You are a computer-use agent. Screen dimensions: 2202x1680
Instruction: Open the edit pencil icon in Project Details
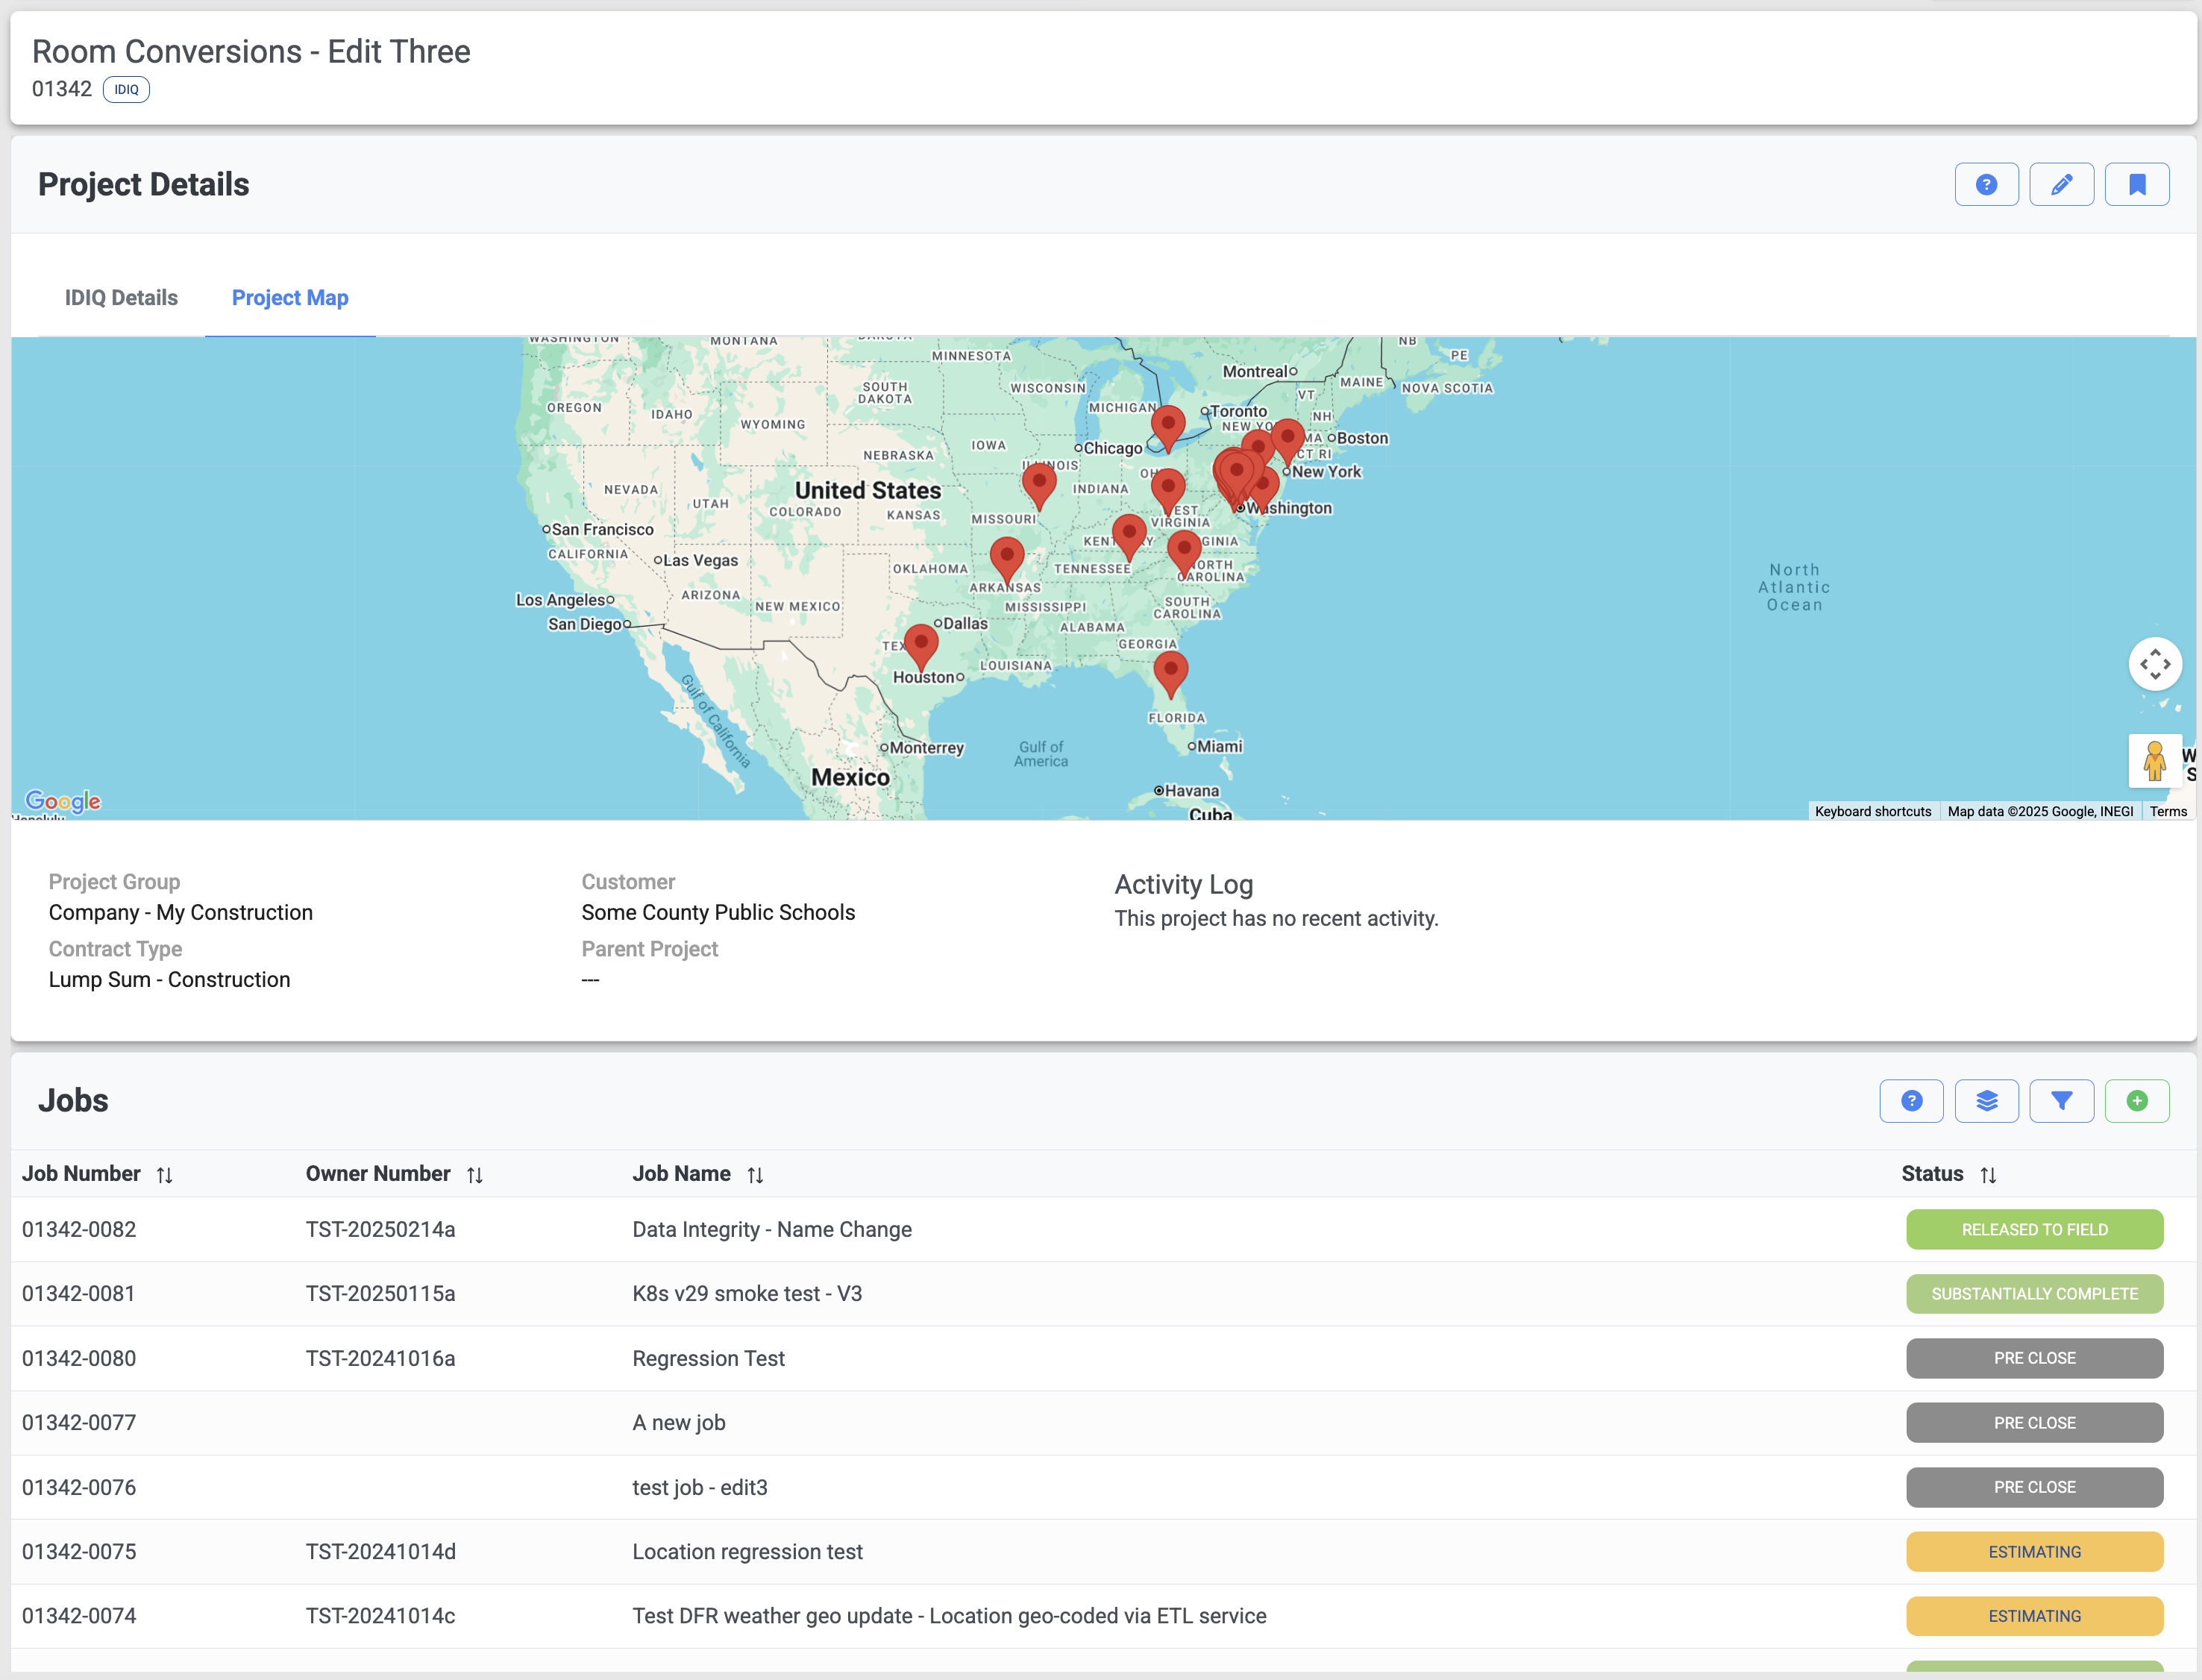point(2061,184)
